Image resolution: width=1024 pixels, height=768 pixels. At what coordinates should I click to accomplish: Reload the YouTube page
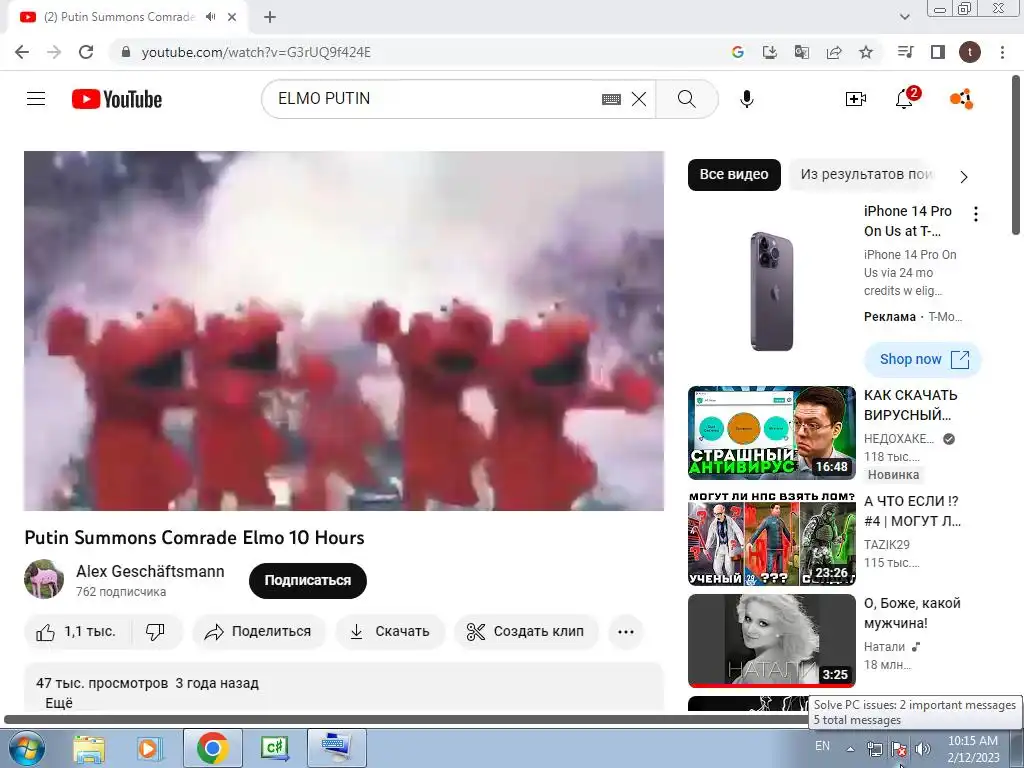pyautogui.click(x=86, y=52)
